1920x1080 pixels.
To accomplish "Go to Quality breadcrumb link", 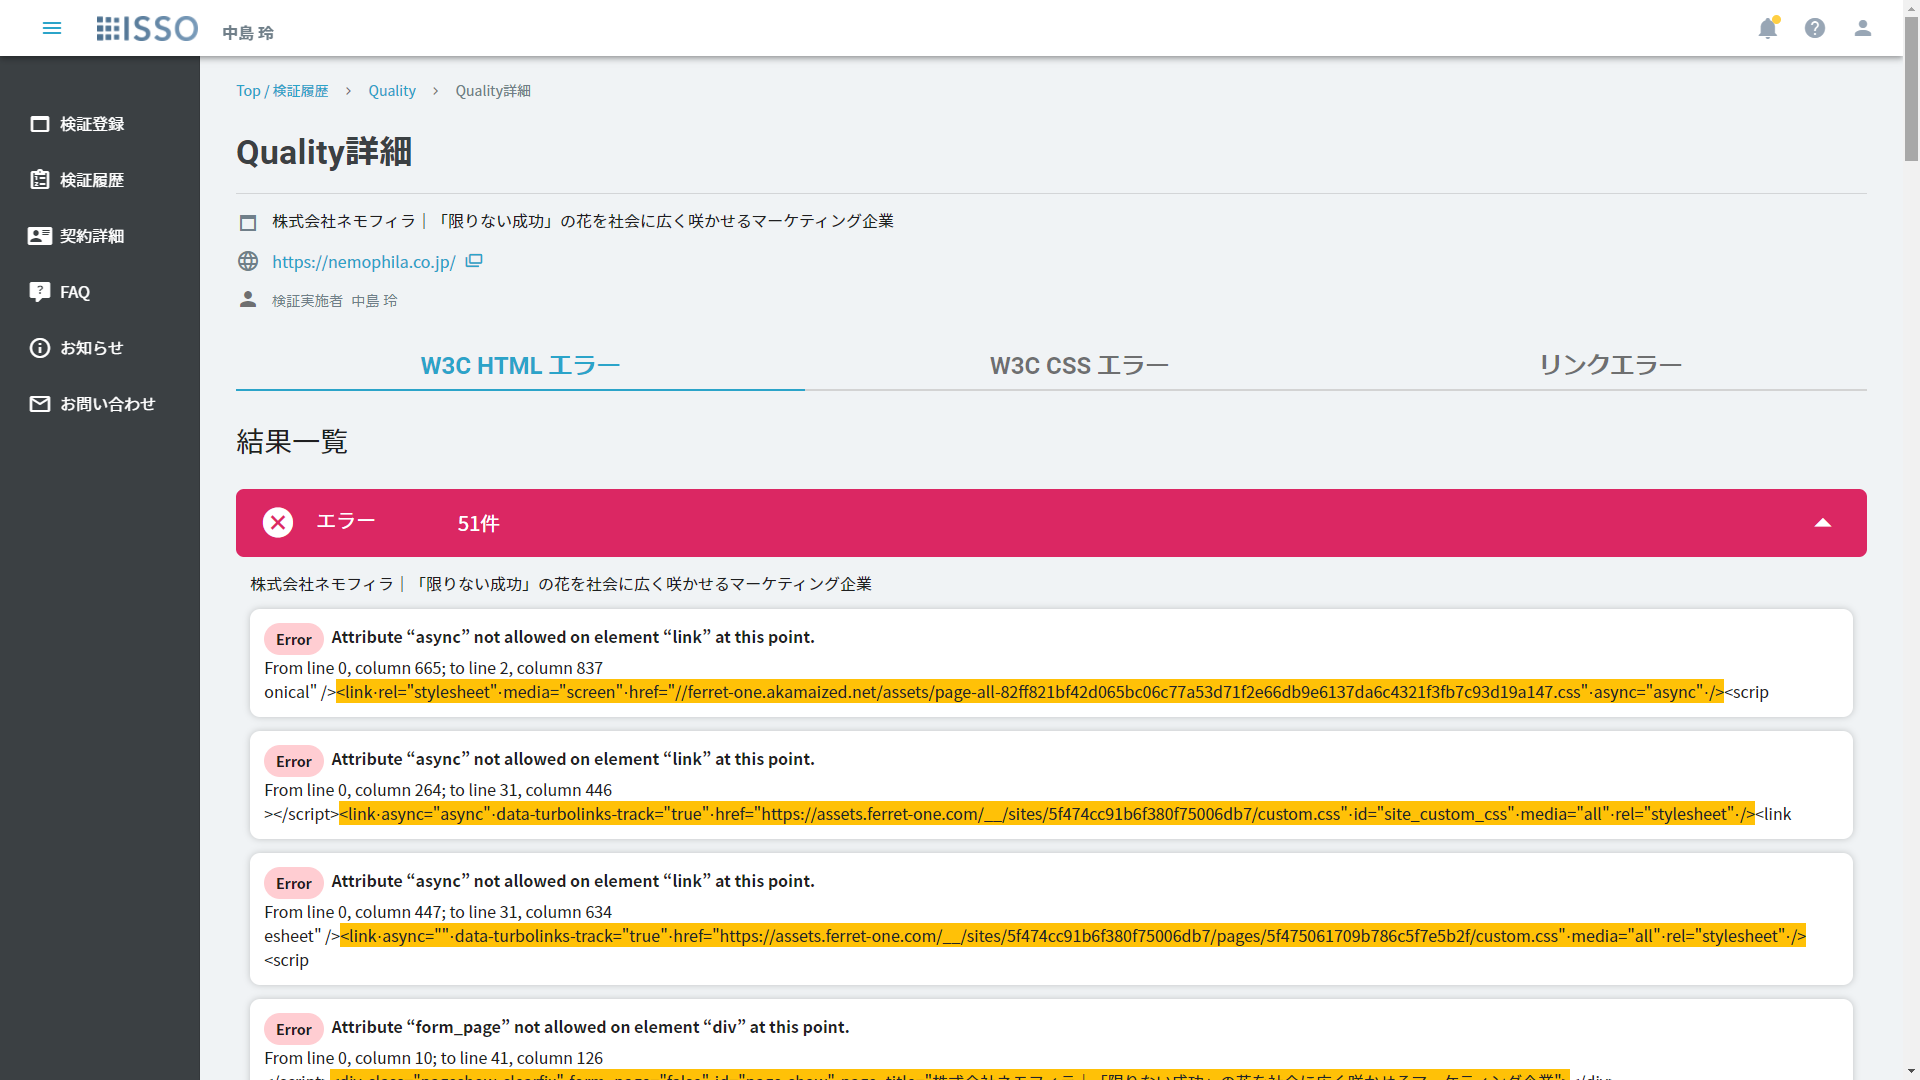I will click(391, 91).
